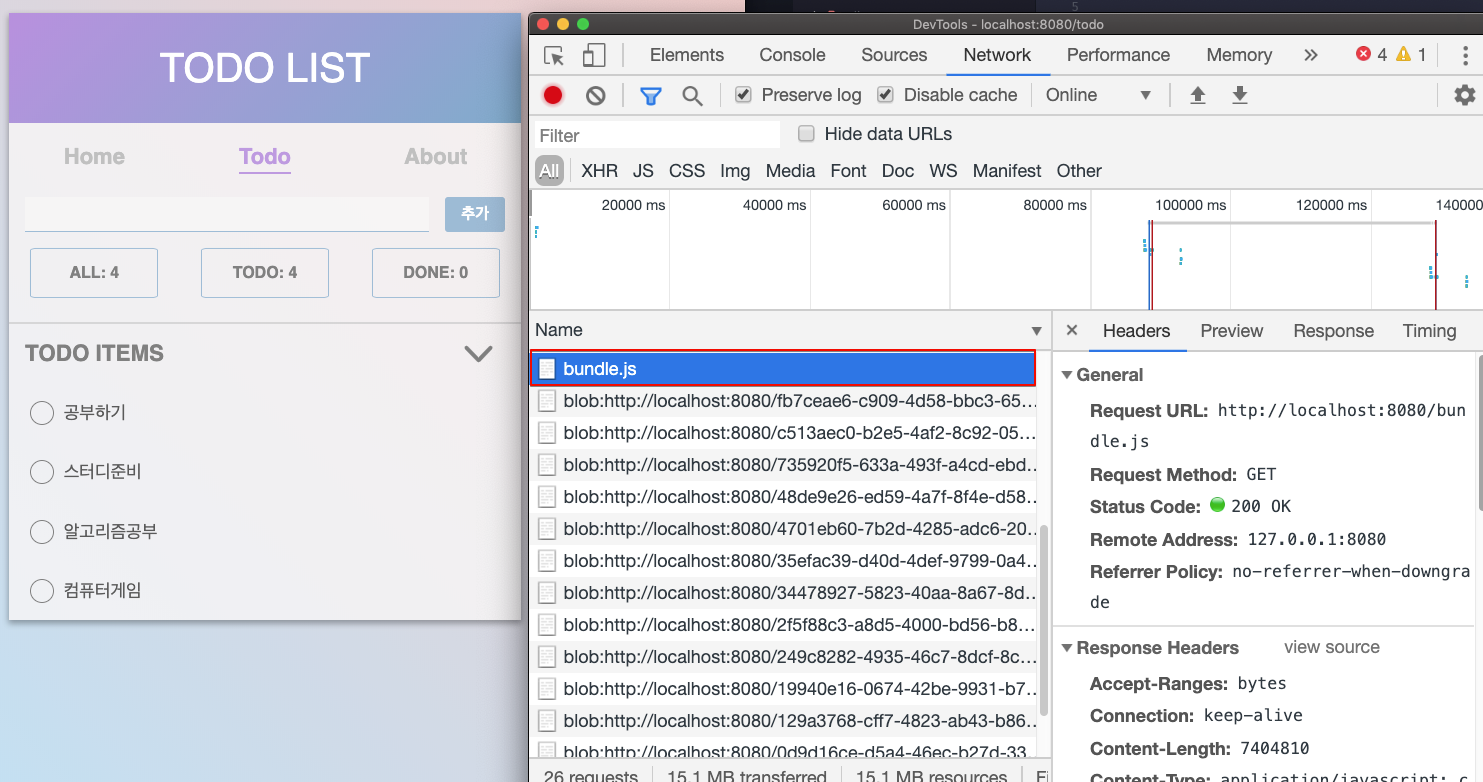Check the 공부하기 todo item circle
The height and width of the screenshot is (782, 1483).
[x=42, y=413]
